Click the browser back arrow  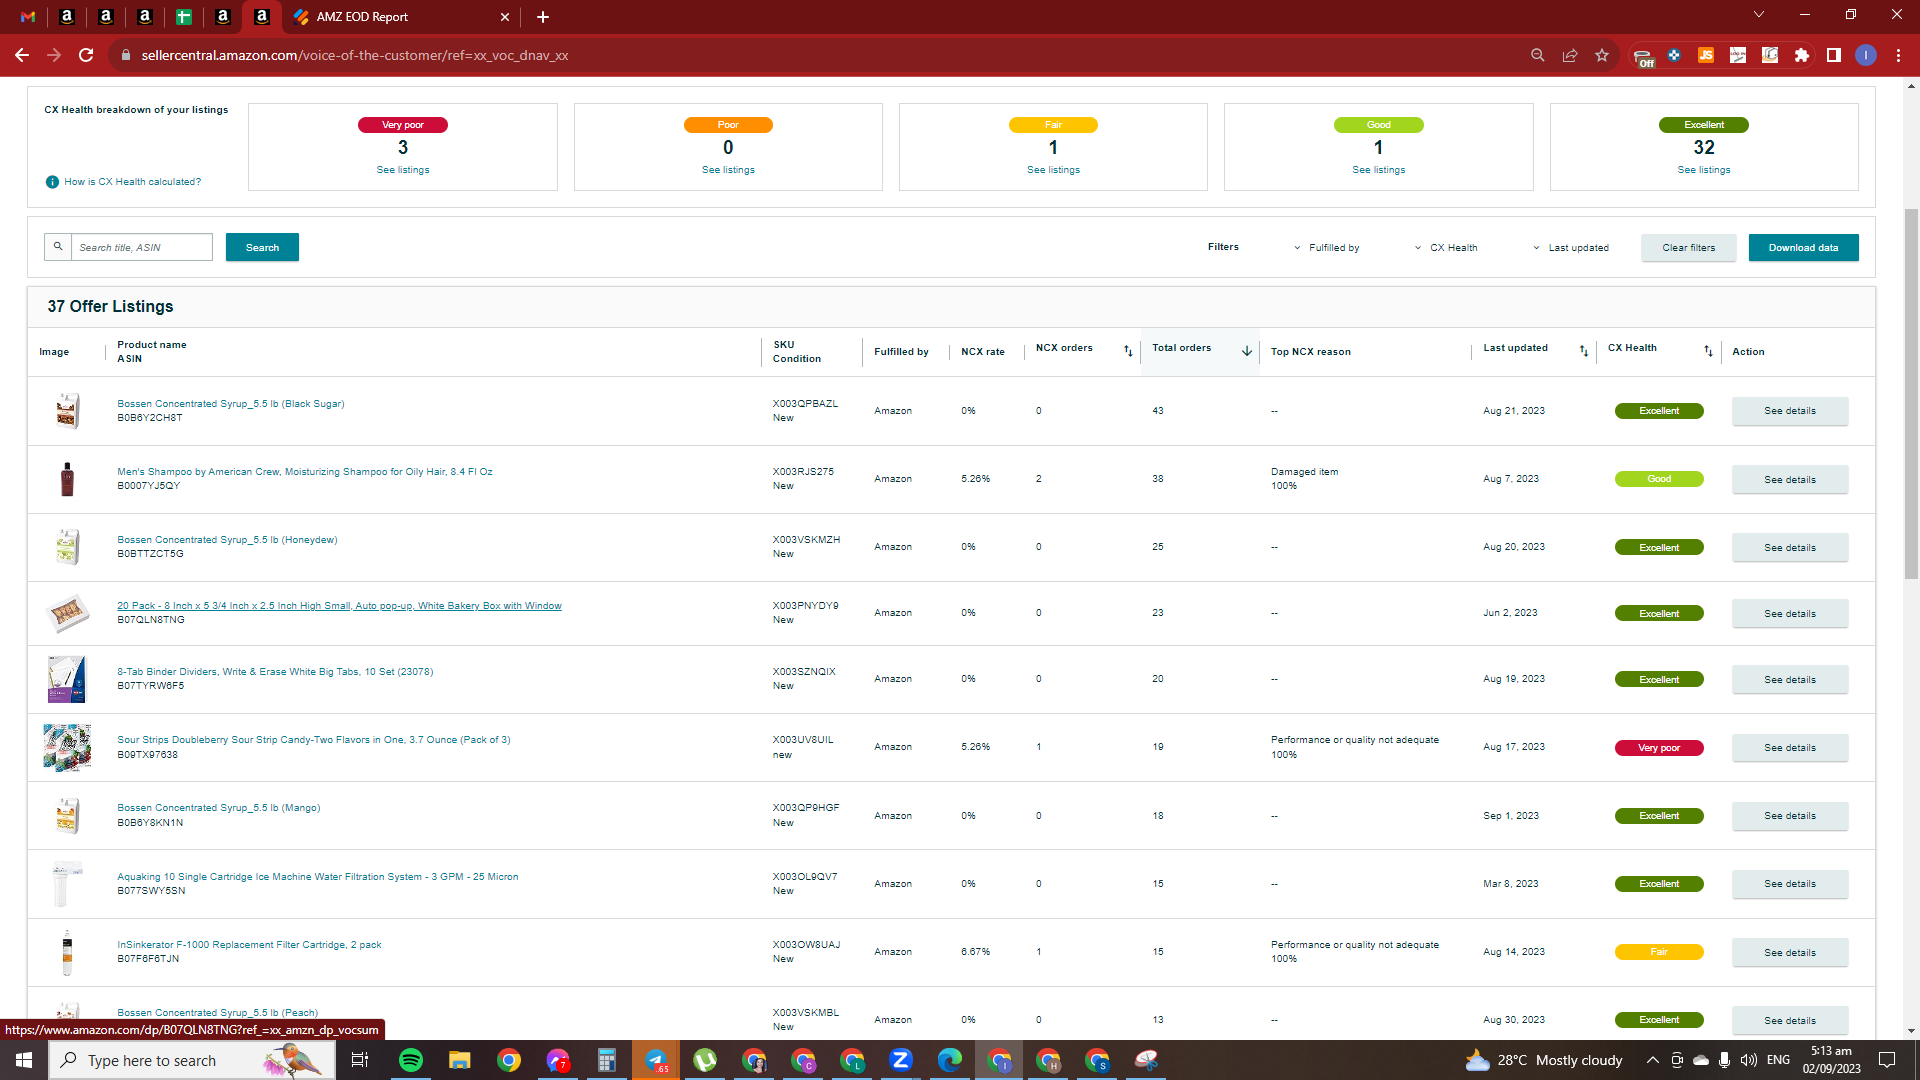[22, 55]
